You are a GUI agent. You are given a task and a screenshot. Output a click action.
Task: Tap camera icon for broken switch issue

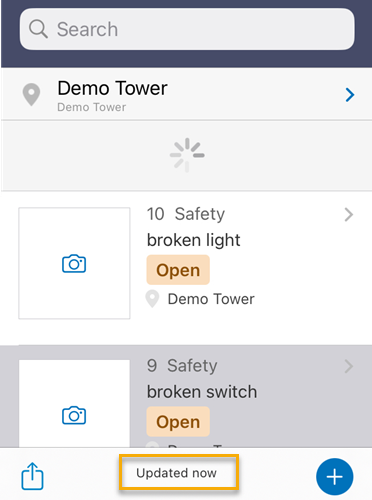(74, 415)
